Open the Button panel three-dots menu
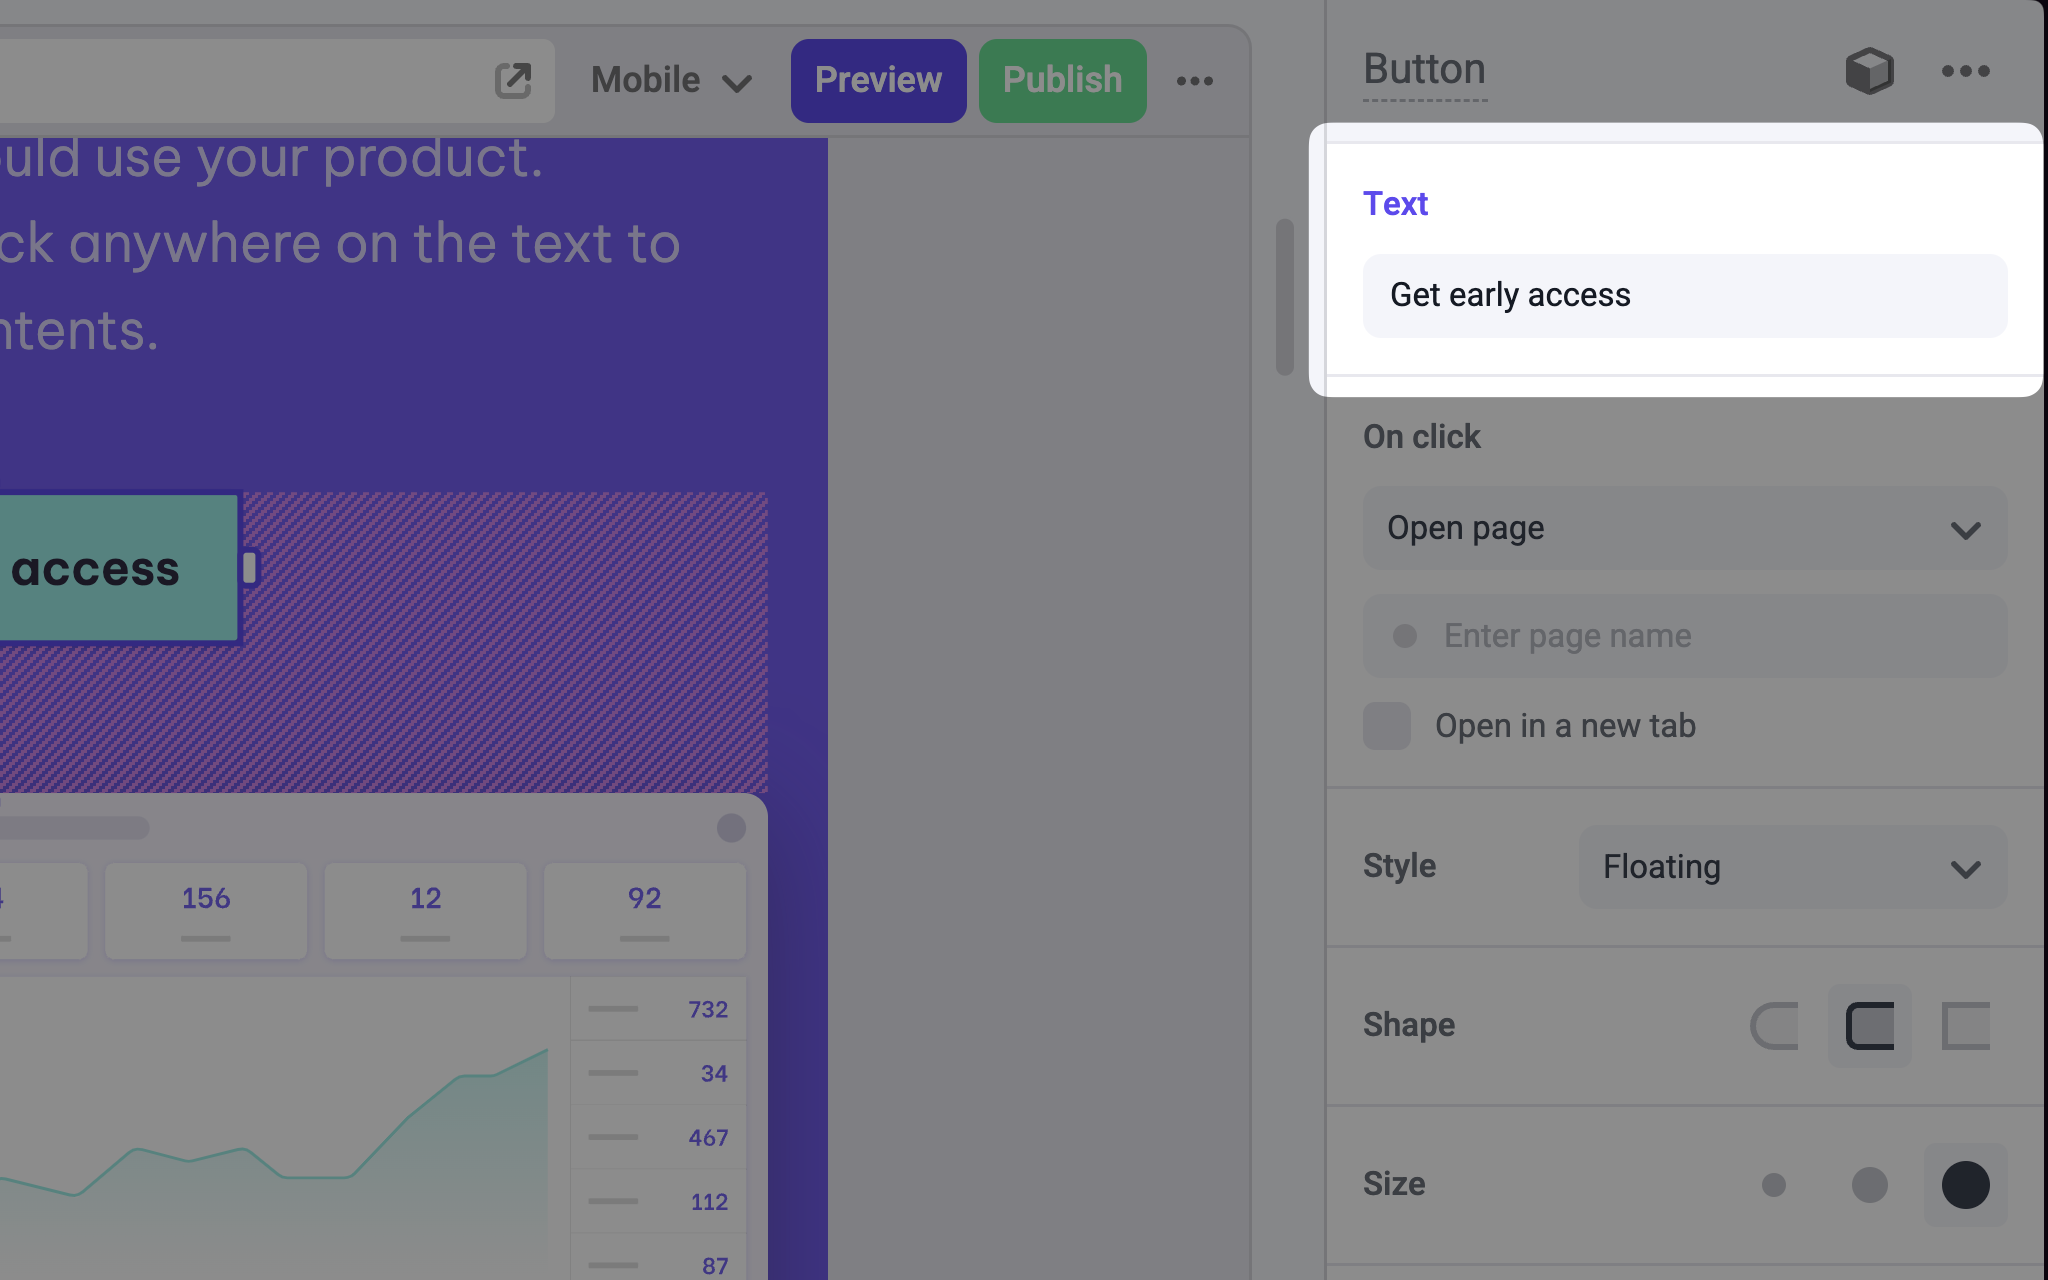The width and height of the screenshot is (2048, 1280). (1965, 71)
